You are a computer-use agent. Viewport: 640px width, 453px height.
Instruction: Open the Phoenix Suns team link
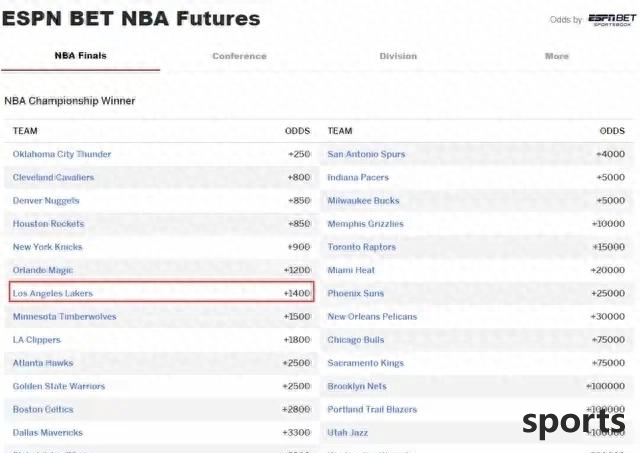(356, 293)
